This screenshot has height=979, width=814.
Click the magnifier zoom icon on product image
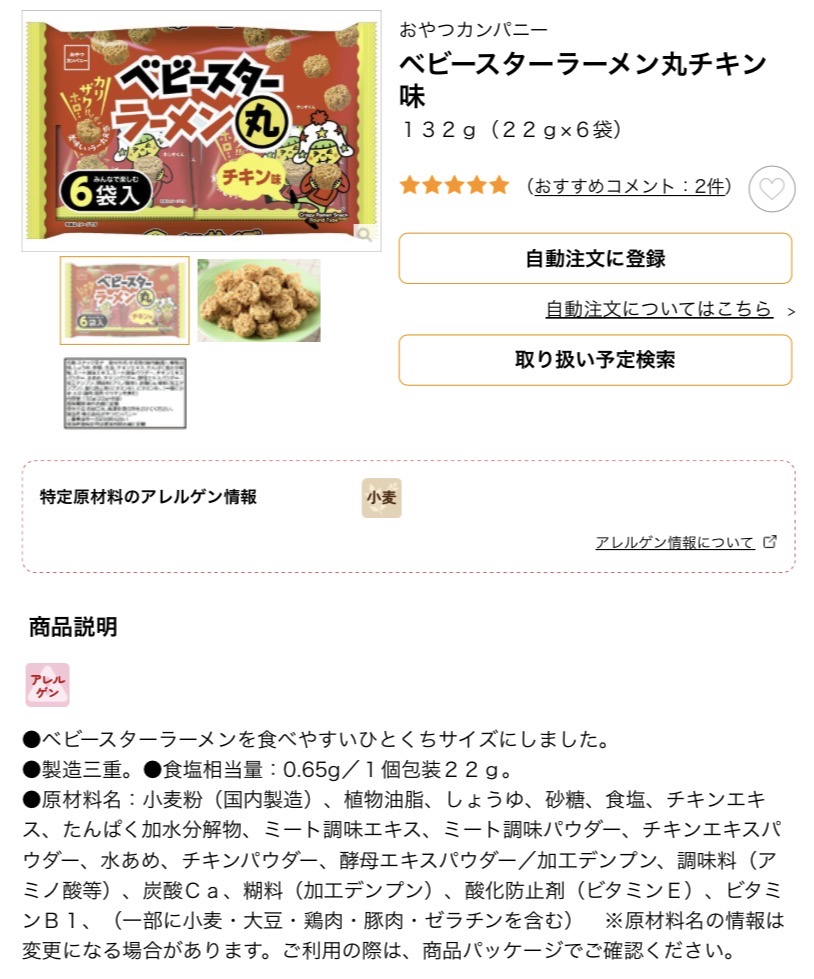[x=364, y=234]
